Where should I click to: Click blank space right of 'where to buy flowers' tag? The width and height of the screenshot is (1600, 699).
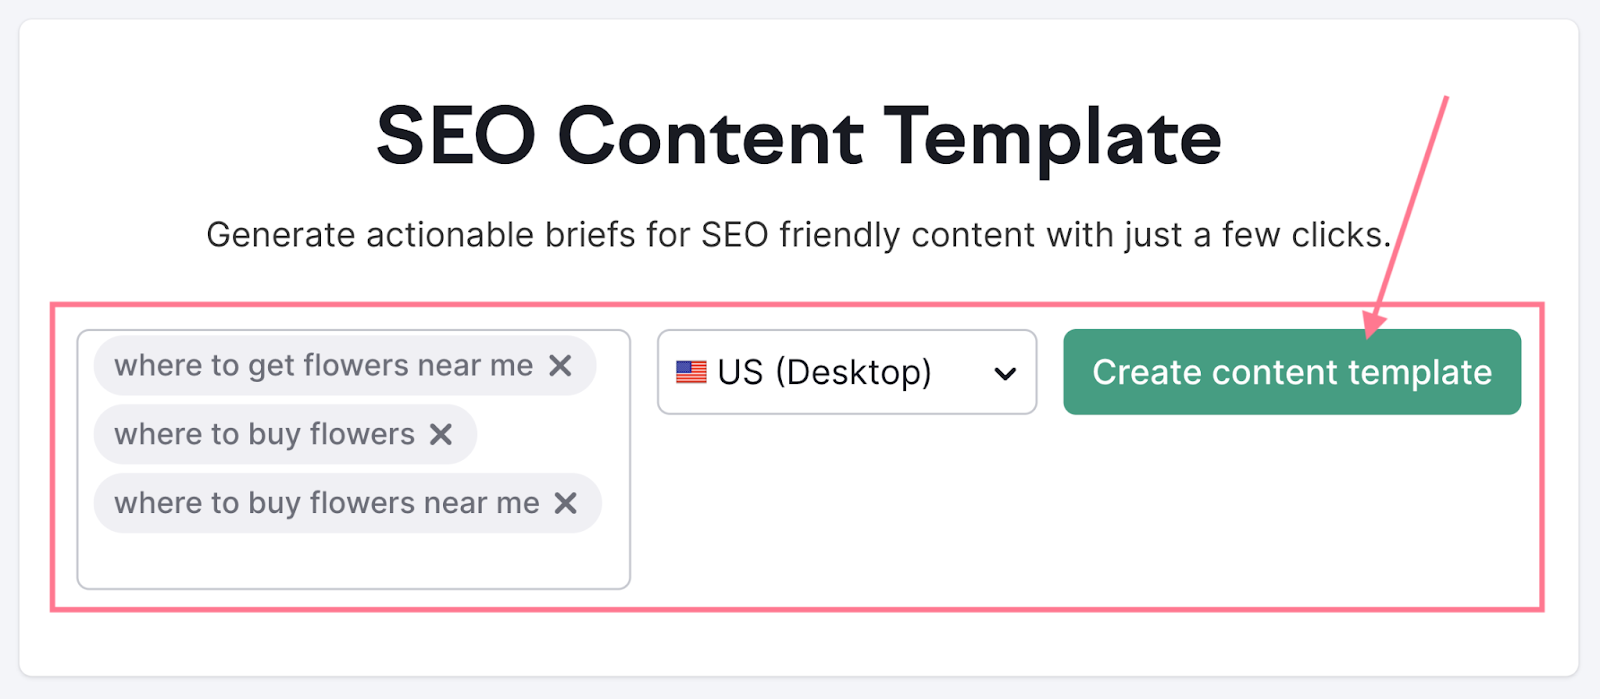click(x=550, y=434)
